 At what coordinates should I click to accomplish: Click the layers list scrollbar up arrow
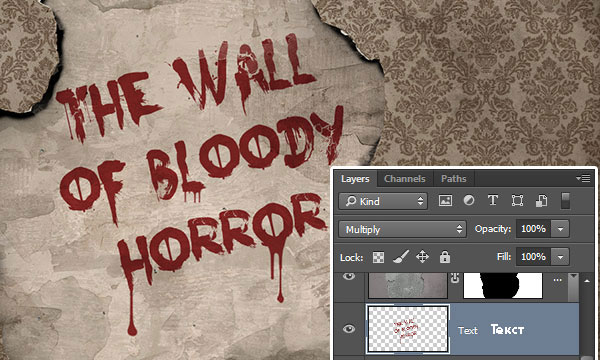(588, 281)
